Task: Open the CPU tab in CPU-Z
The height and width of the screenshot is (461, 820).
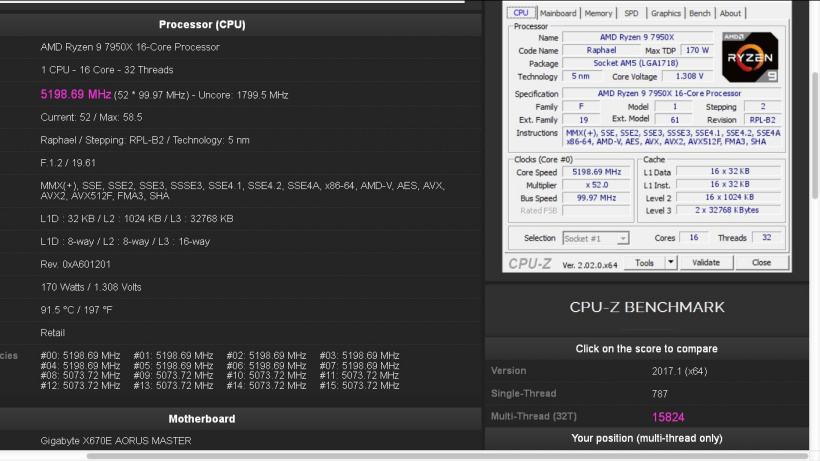Action: coord(521,13)
